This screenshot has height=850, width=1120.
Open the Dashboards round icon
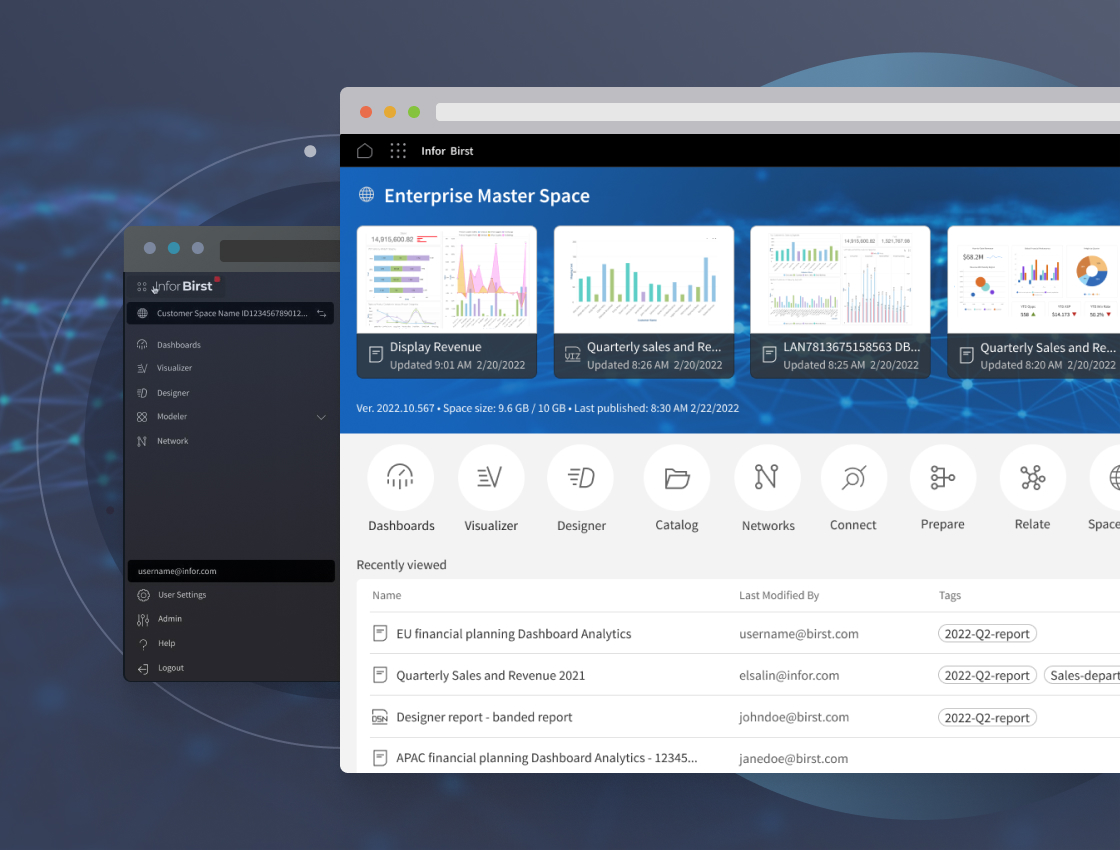(400, 477)
